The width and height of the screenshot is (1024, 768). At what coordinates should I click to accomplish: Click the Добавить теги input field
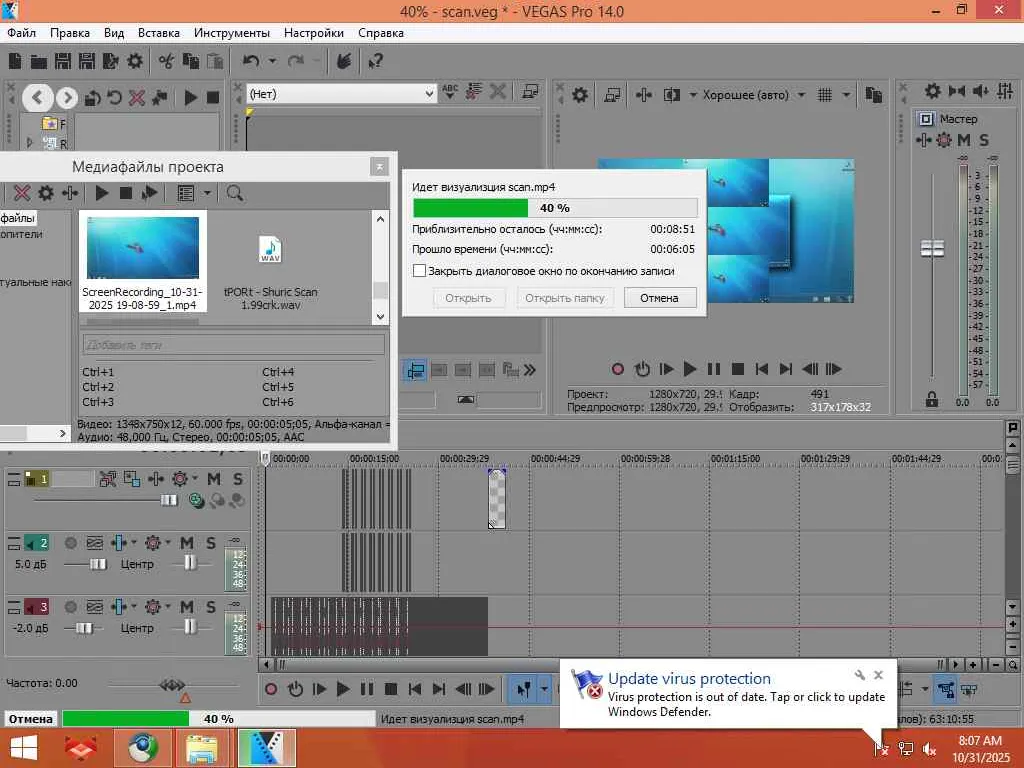tap(234, 344)
